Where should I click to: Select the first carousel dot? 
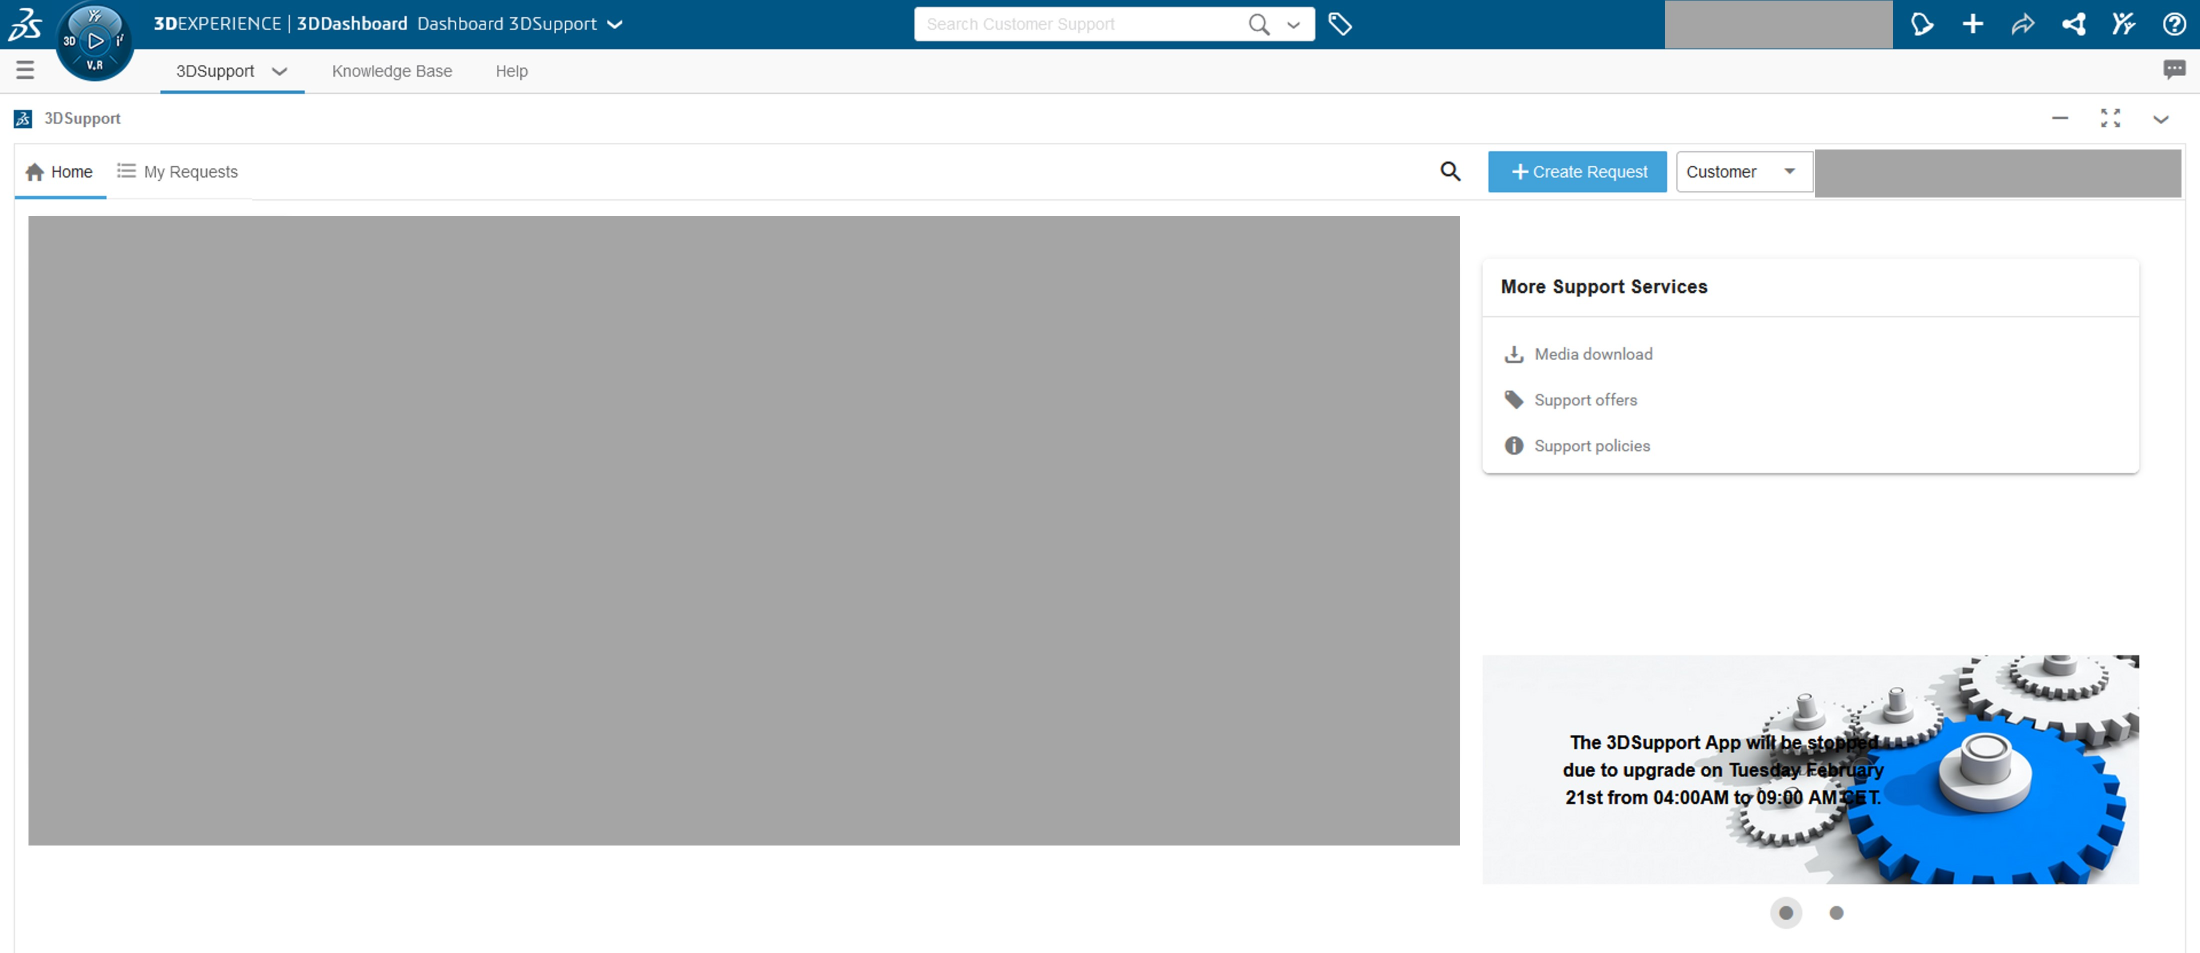click(1786, 913)
